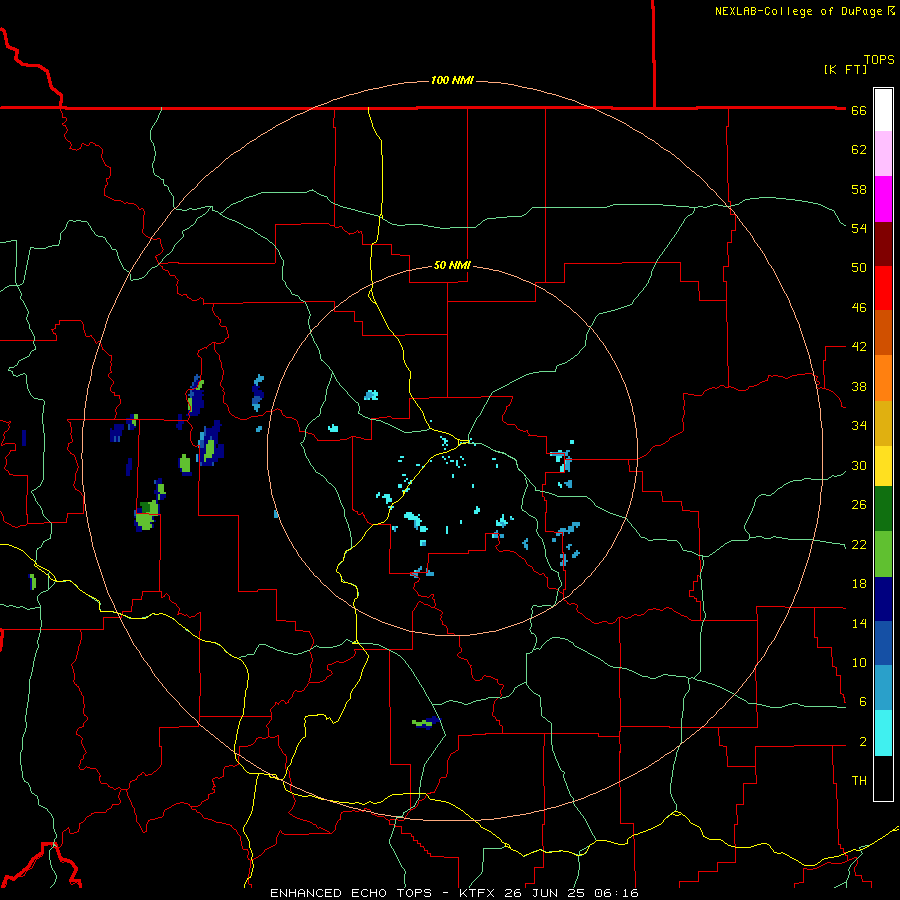Viewport: 900px width, 900px height.
Task: Click the 22 legend value
Action: pos(859,545)
